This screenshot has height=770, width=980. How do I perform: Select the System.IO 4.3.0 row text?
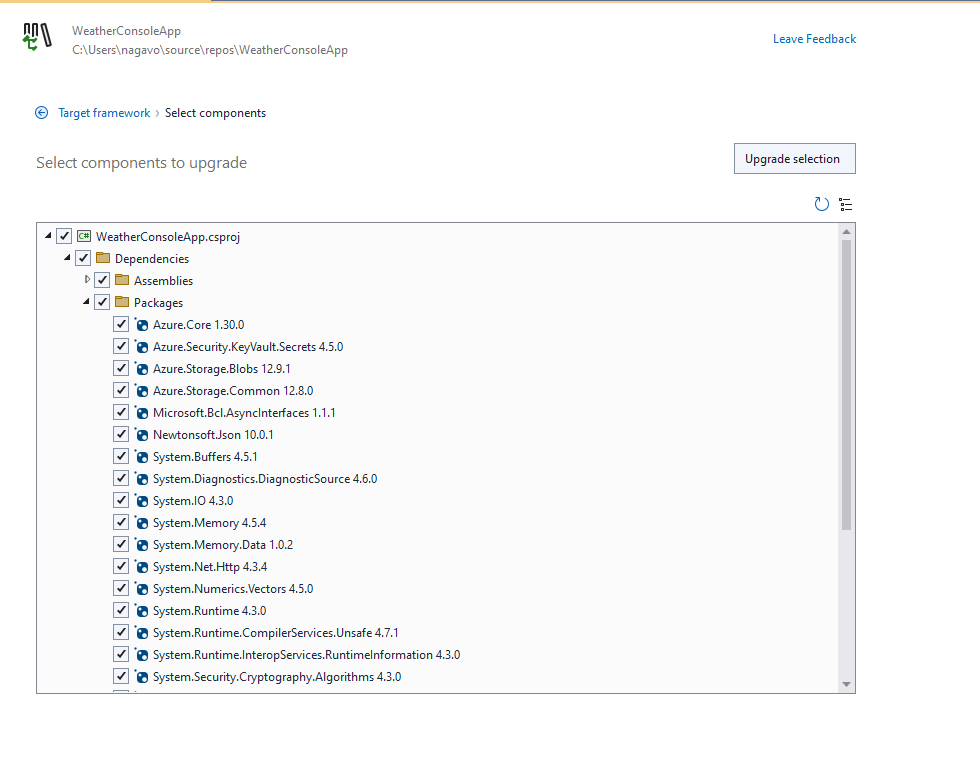coord(193,501)
